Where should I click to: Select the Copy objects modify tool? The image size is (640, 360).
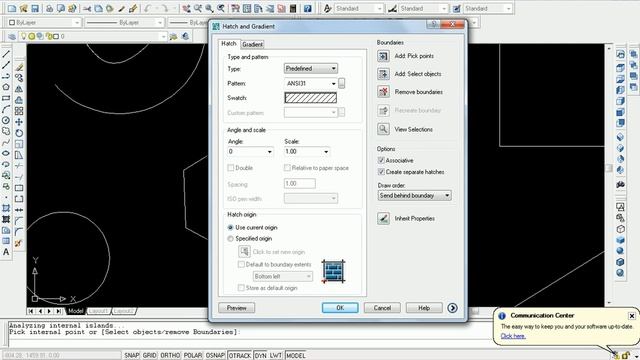[19, 78]
